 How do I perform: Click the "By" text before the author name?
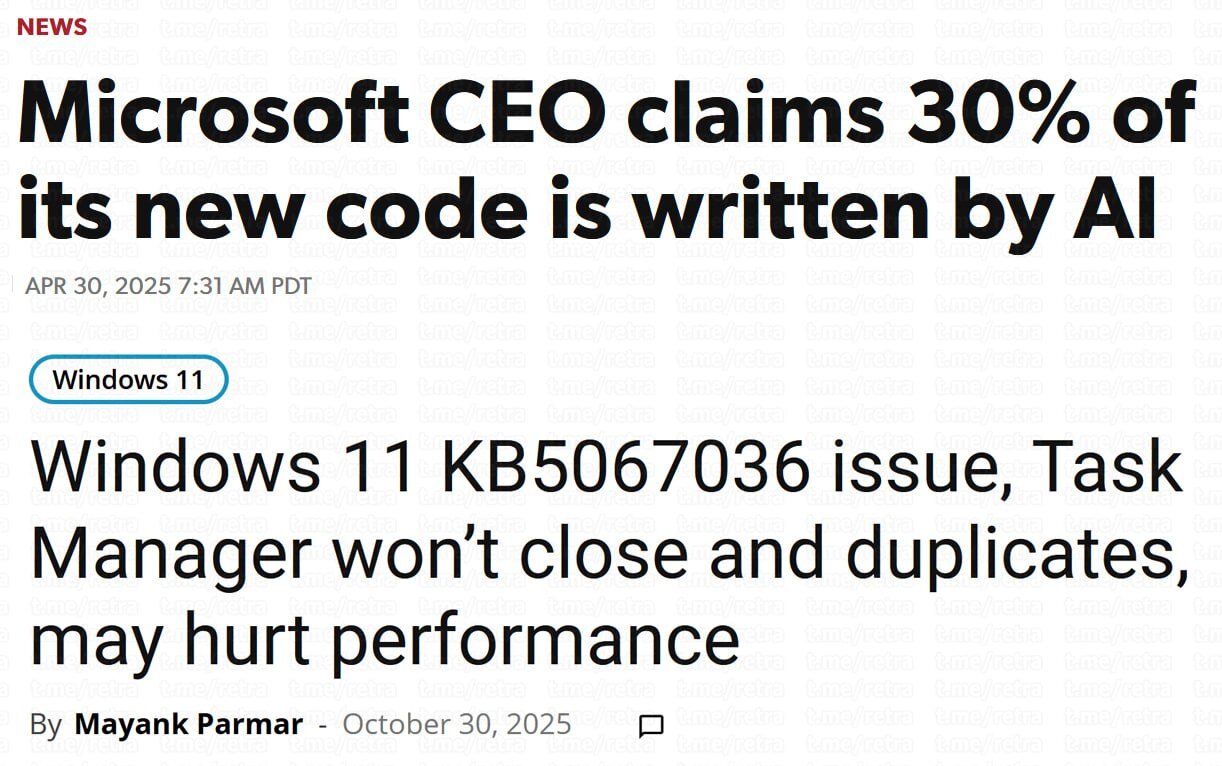[x=45, y=724]
